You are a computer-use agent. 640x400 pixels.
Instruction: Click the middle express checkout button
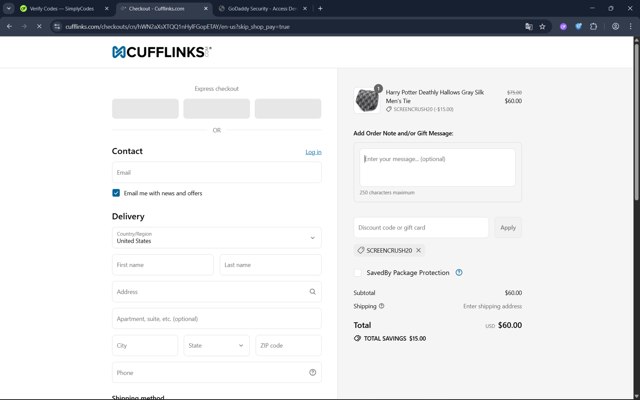pyautogui.click(x=216, y=109)
